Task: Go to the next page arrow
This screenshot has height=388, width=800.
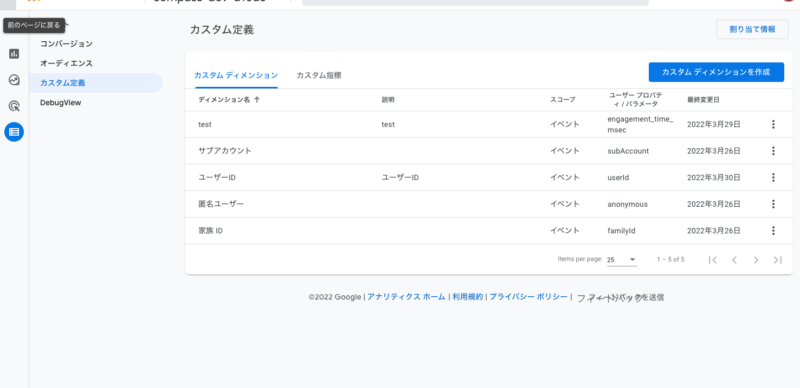Action: (x=756, y=260)
